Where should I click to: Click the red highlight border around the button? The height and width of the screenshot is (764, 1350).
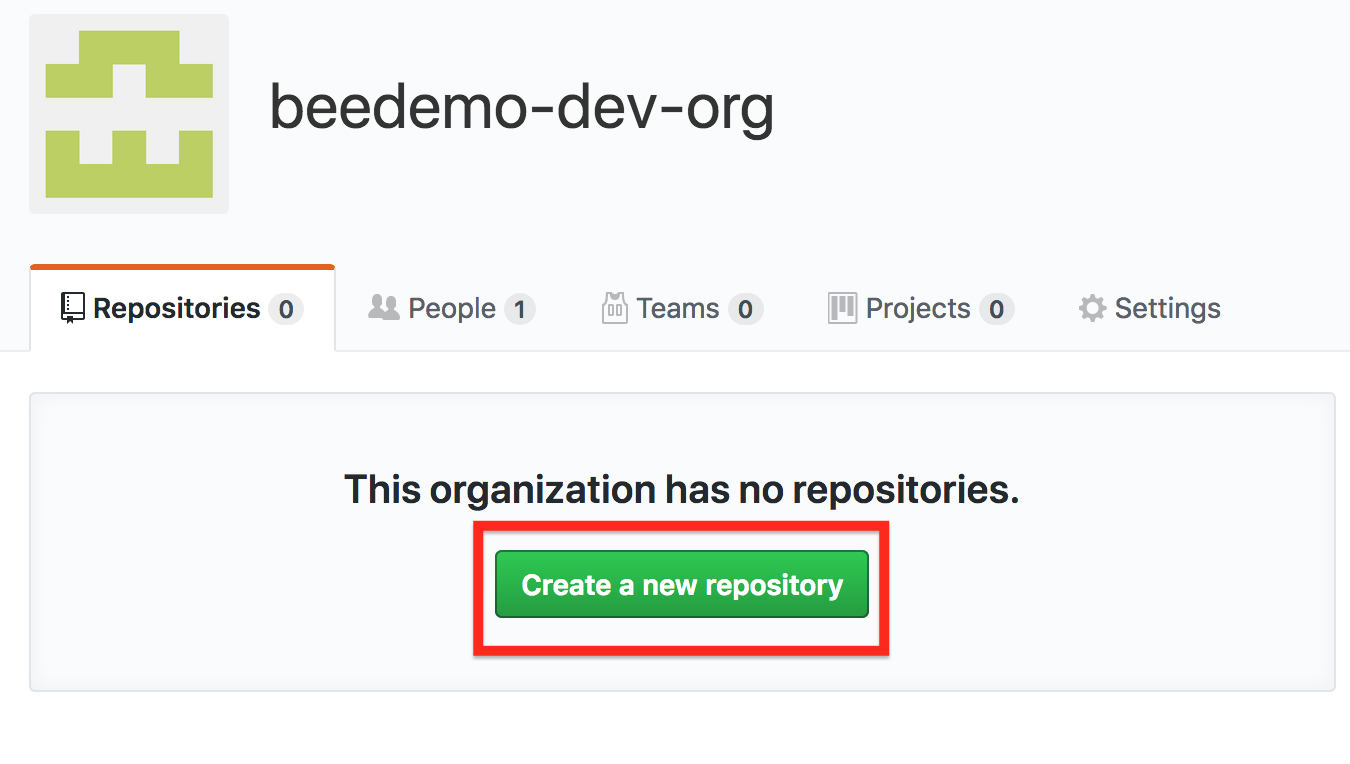tap(681, 526)
